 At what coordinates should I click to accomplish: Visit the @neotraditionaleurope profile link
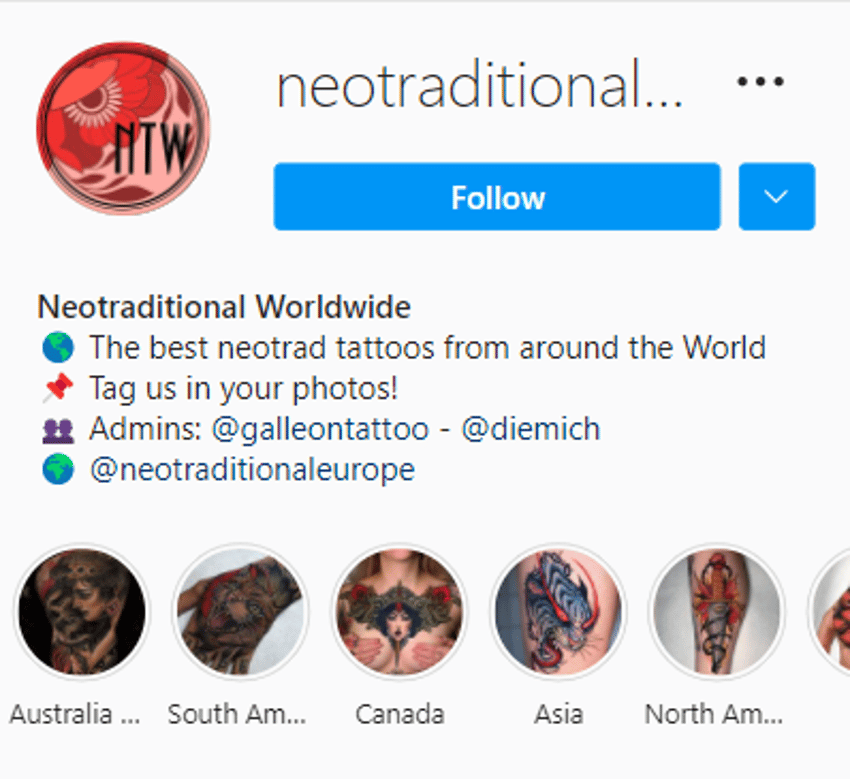[x=253, y=469]
